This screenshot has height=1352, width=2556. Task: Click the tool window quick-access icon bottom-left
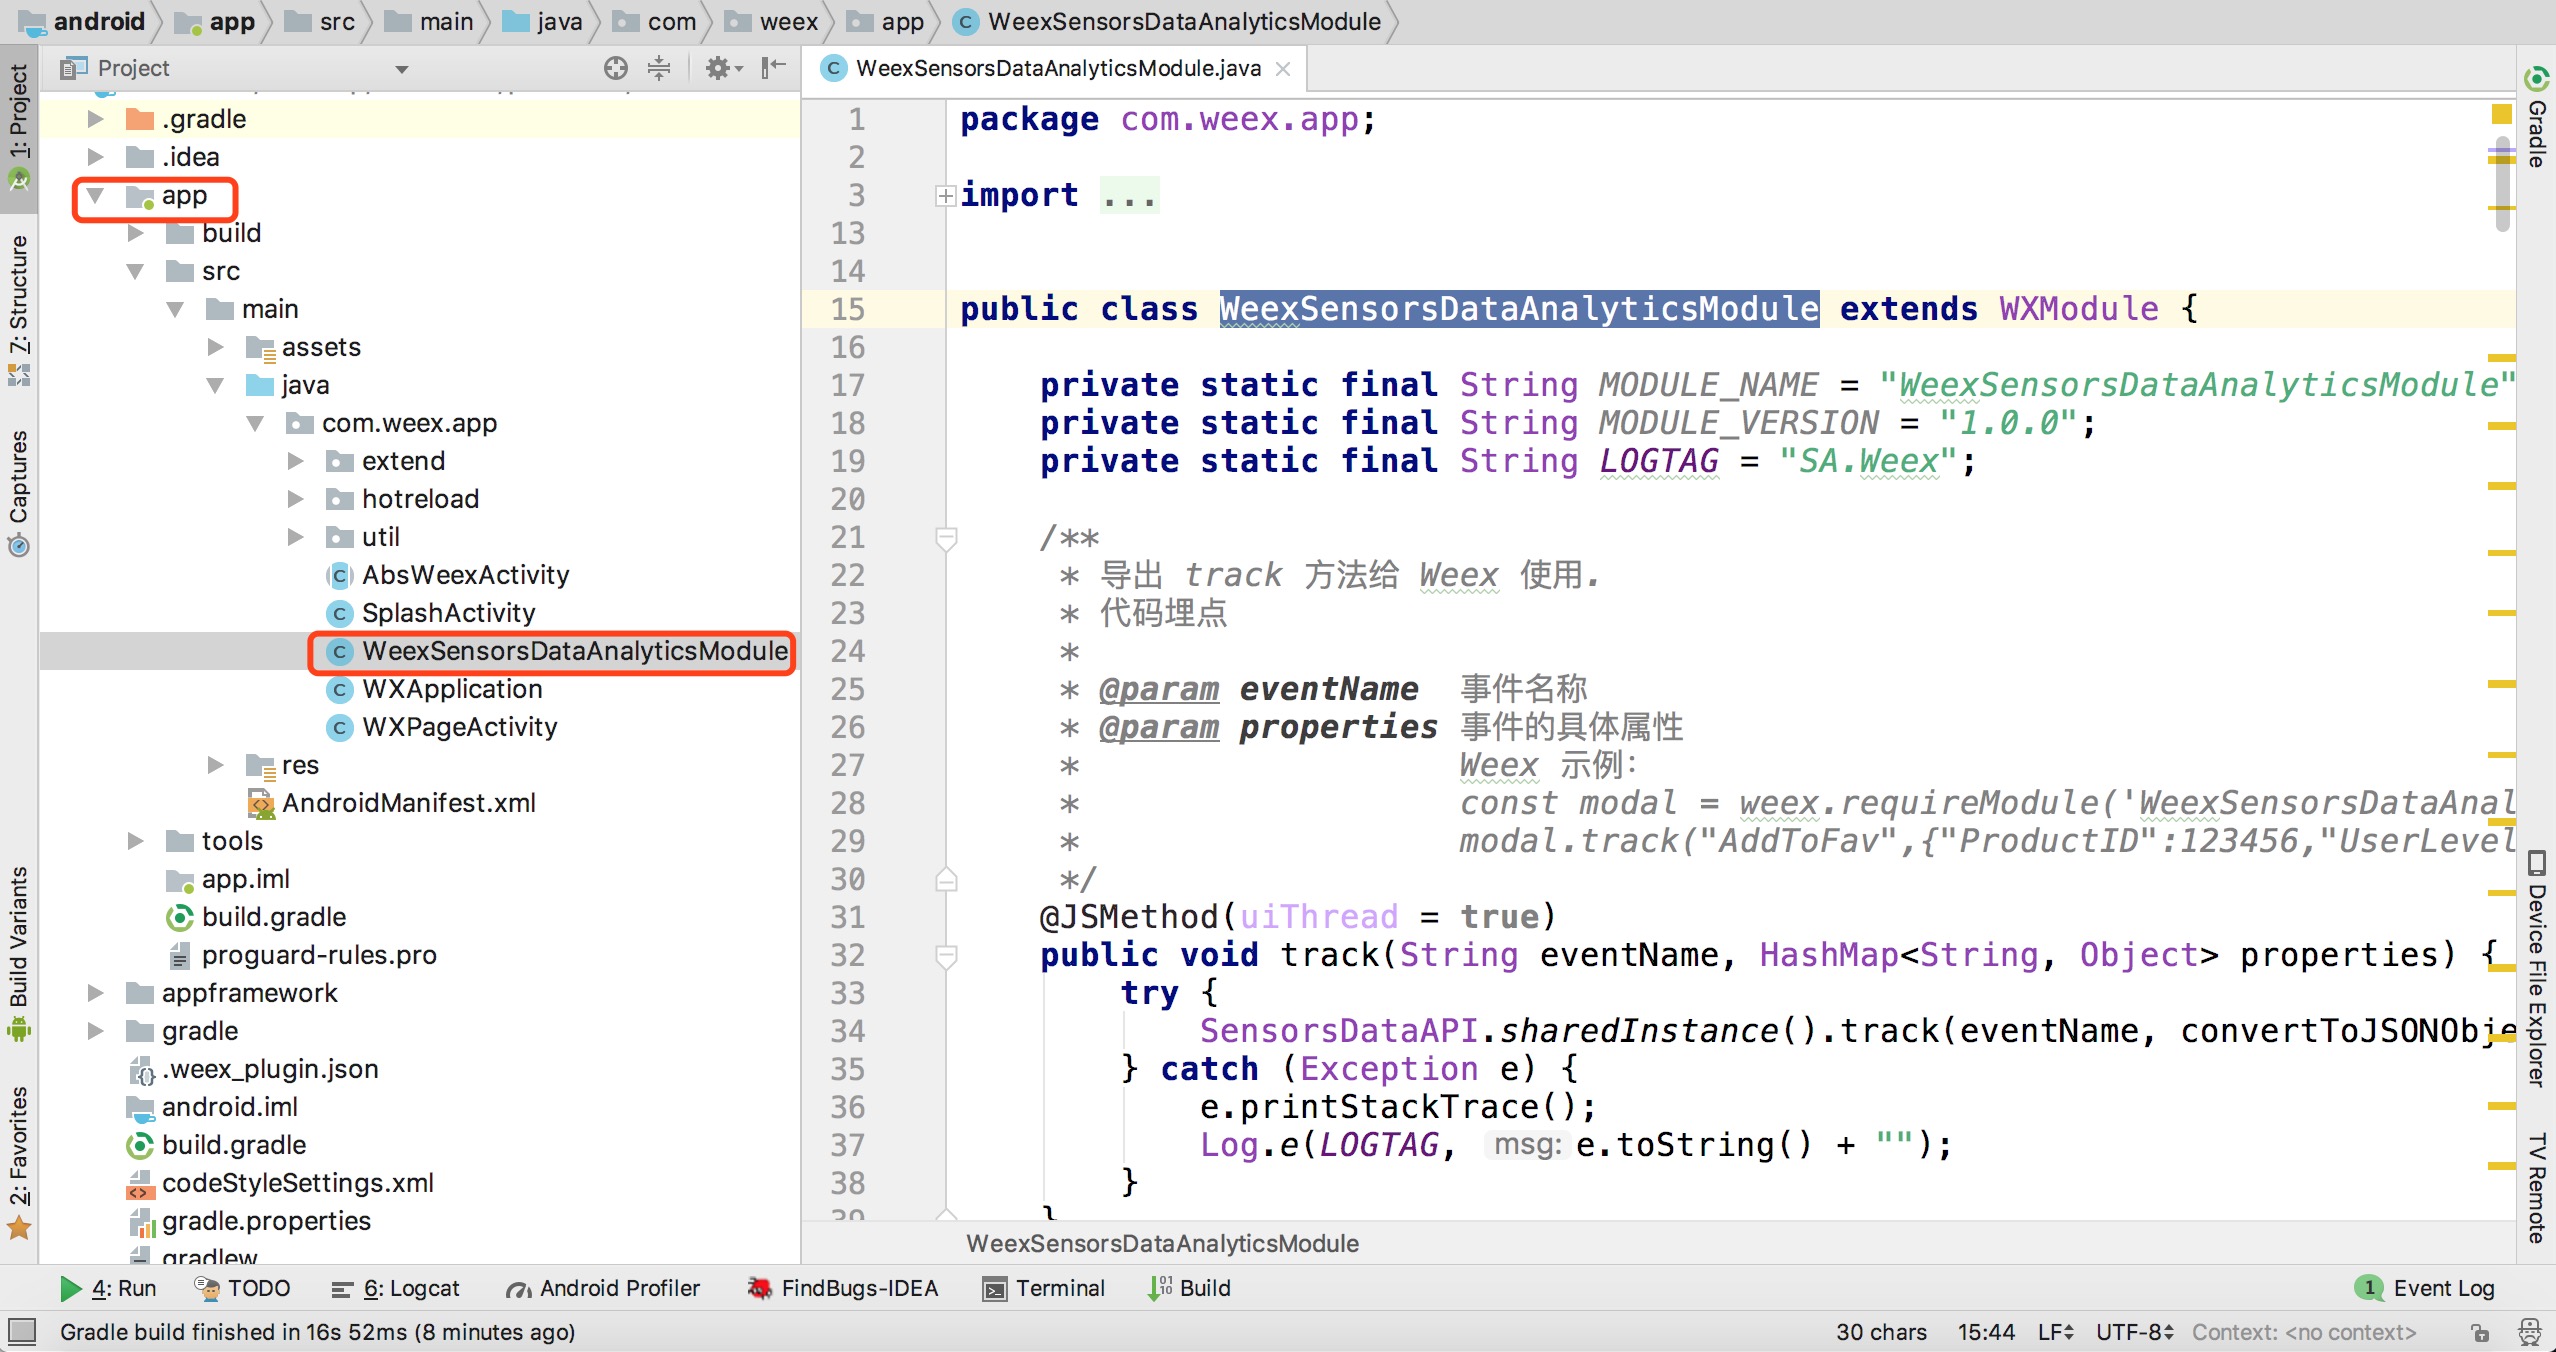[x=21, y=1331]
